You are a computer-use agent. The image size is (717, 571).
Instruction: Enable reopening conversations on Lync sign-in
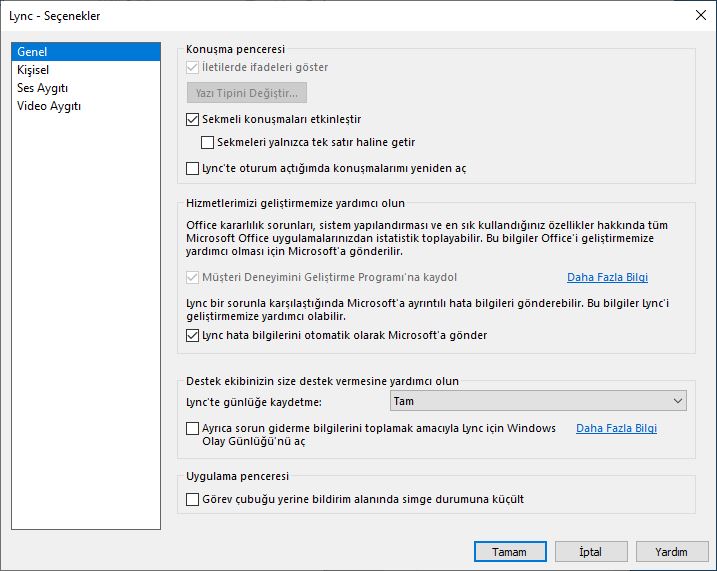tap(193, 169)
